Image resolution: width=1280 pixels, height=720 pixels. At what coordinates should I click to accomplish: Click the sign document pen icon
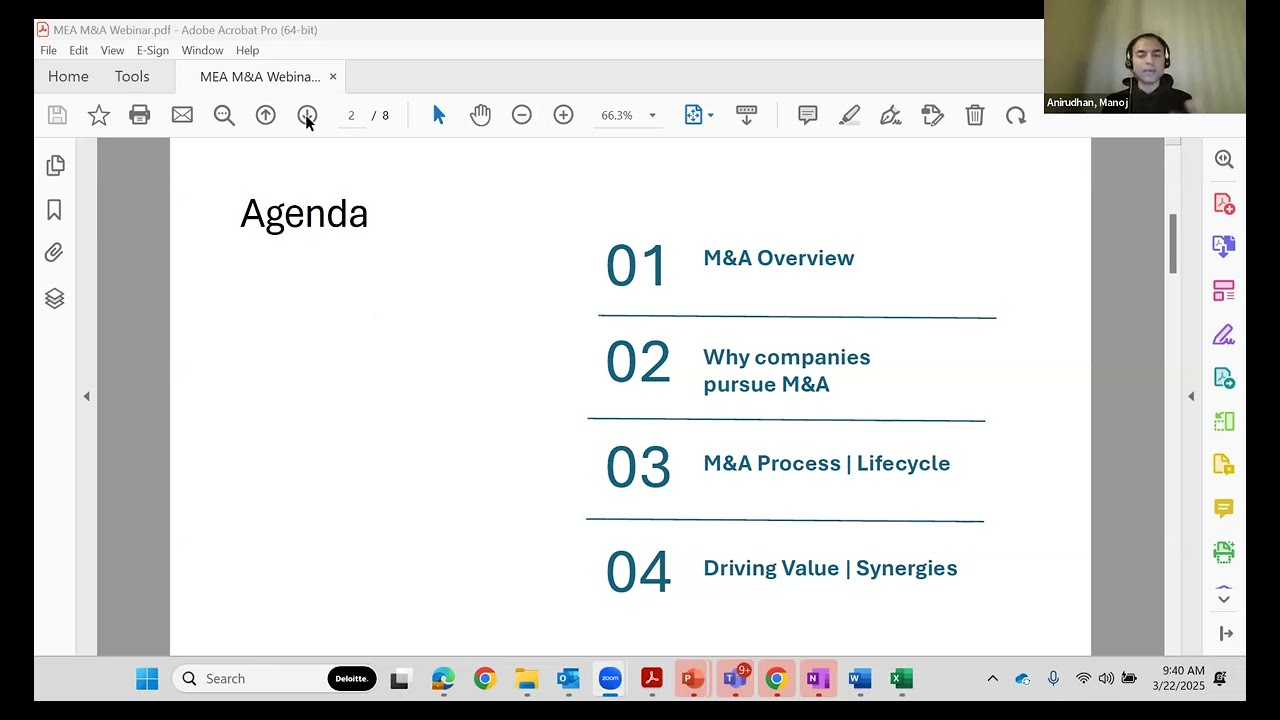891,115
